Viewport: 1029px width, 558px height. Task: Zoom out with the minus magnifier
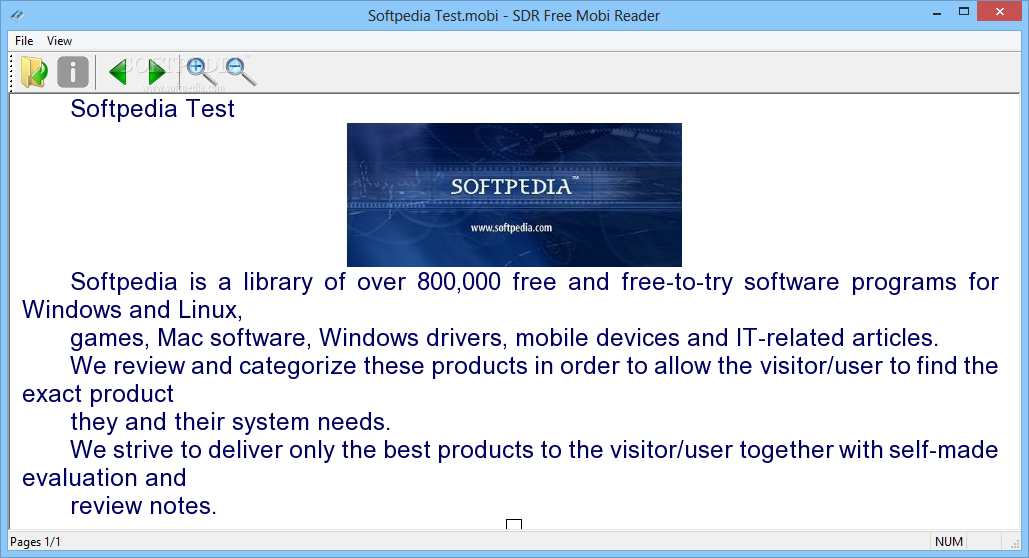coord(240,72)
